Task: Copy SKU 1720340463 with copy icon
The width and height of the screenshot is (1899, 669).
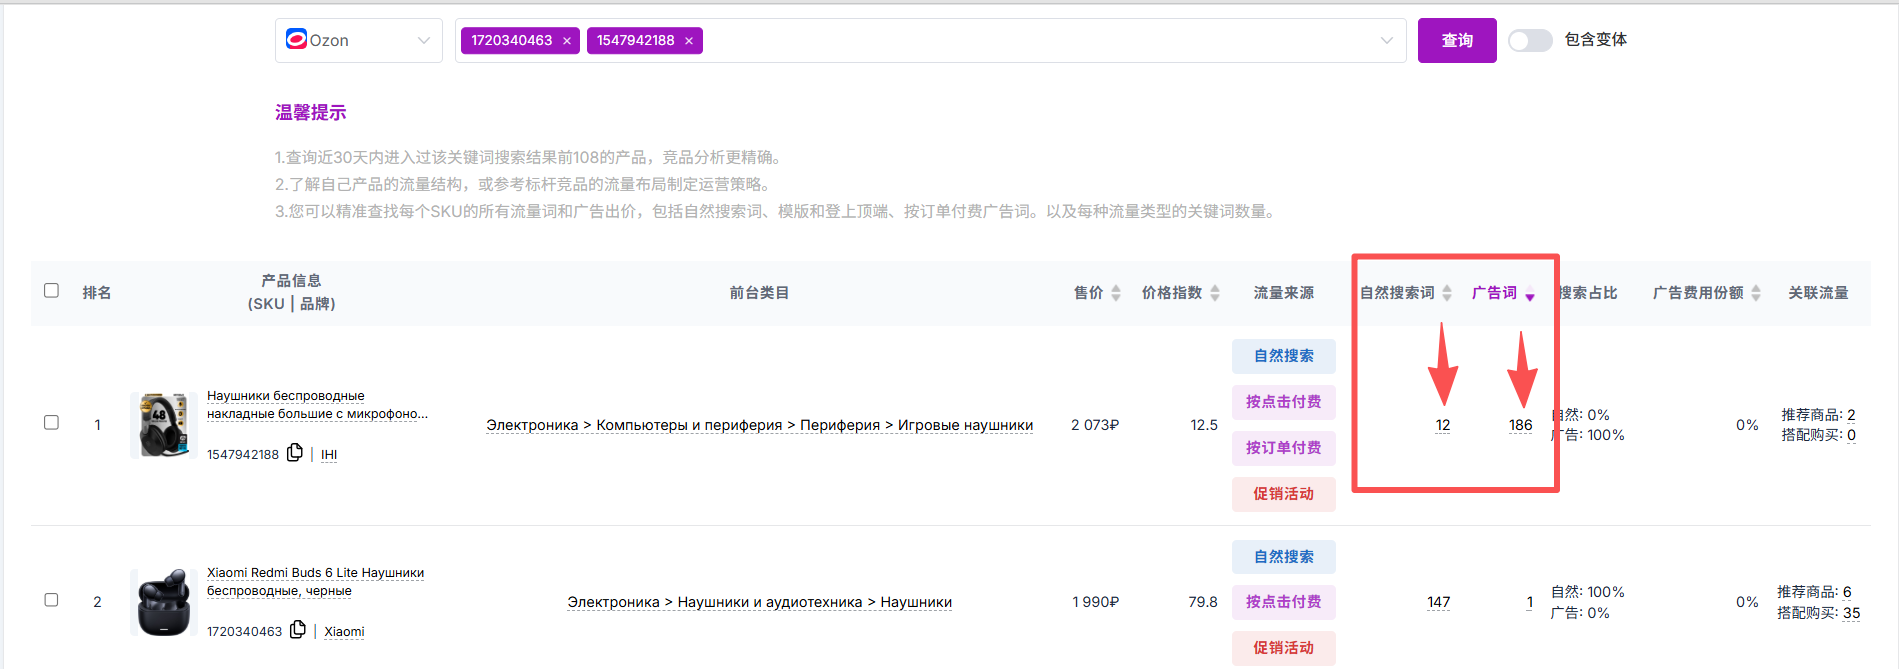Action: click(x=297, y=630)
